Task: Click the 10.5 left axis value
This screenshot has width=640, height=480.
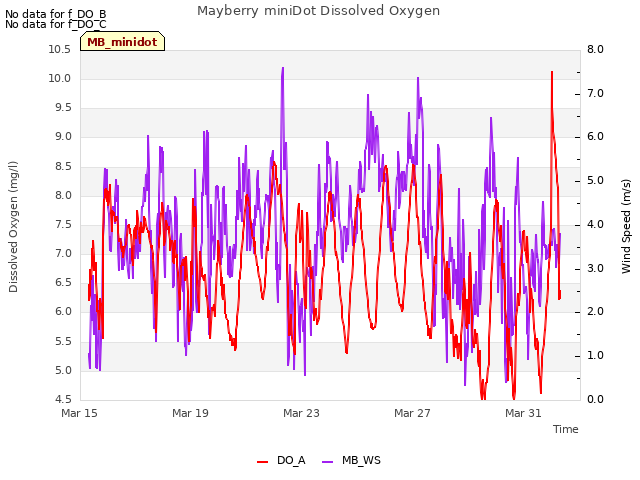Action: click(x=60, y=49)
